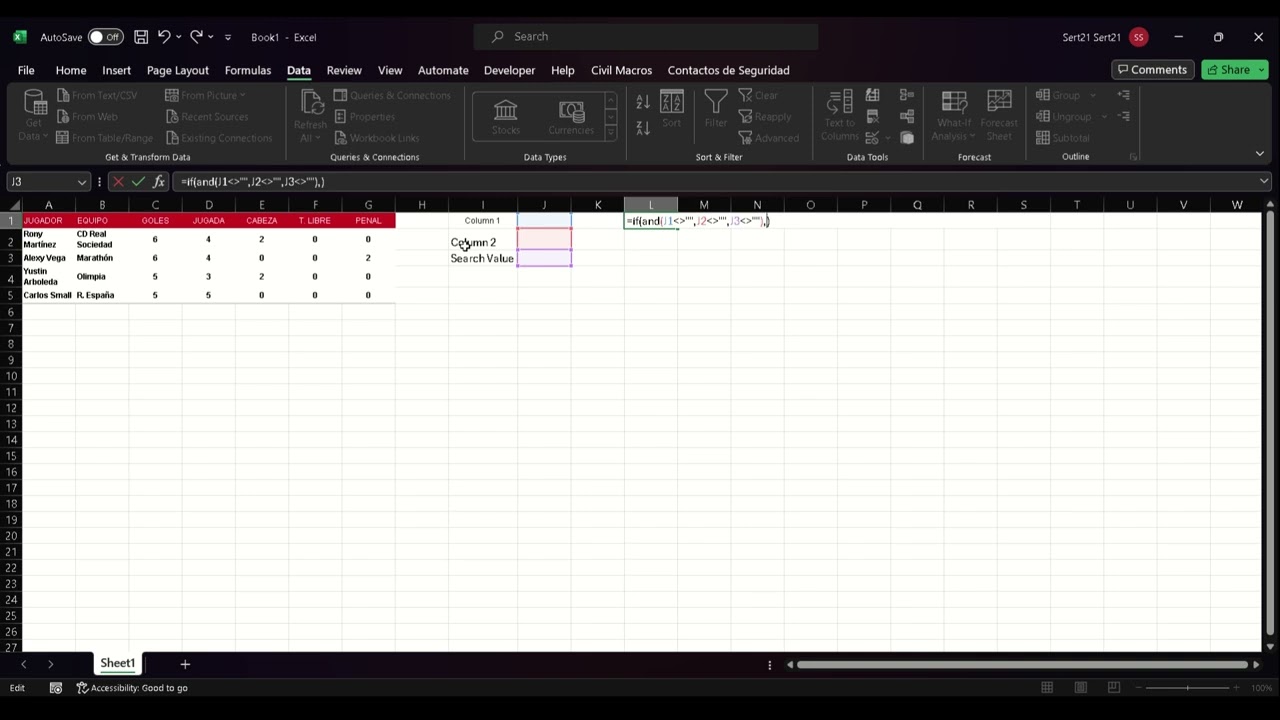Click the Insert Function fx icon
1280x720 pixels.
158,181
